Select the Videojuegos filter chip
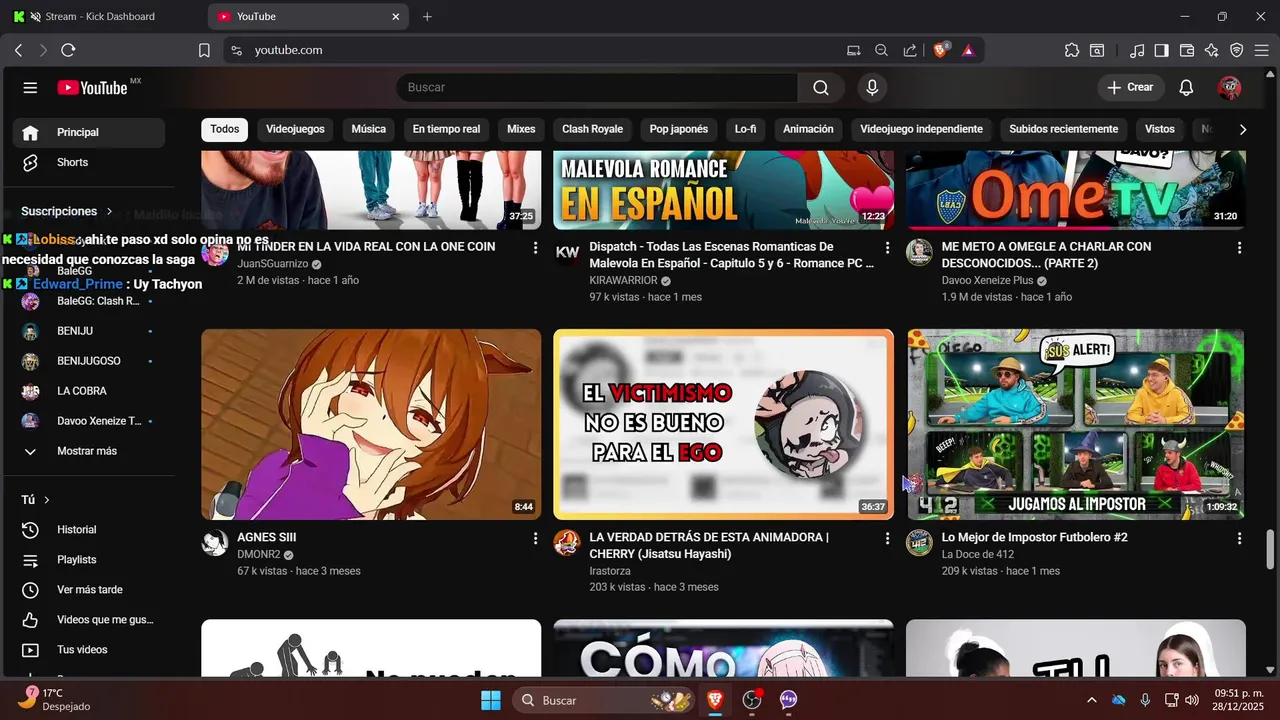The width and height of the screenshot is (1280, 720). pos(295,129)
